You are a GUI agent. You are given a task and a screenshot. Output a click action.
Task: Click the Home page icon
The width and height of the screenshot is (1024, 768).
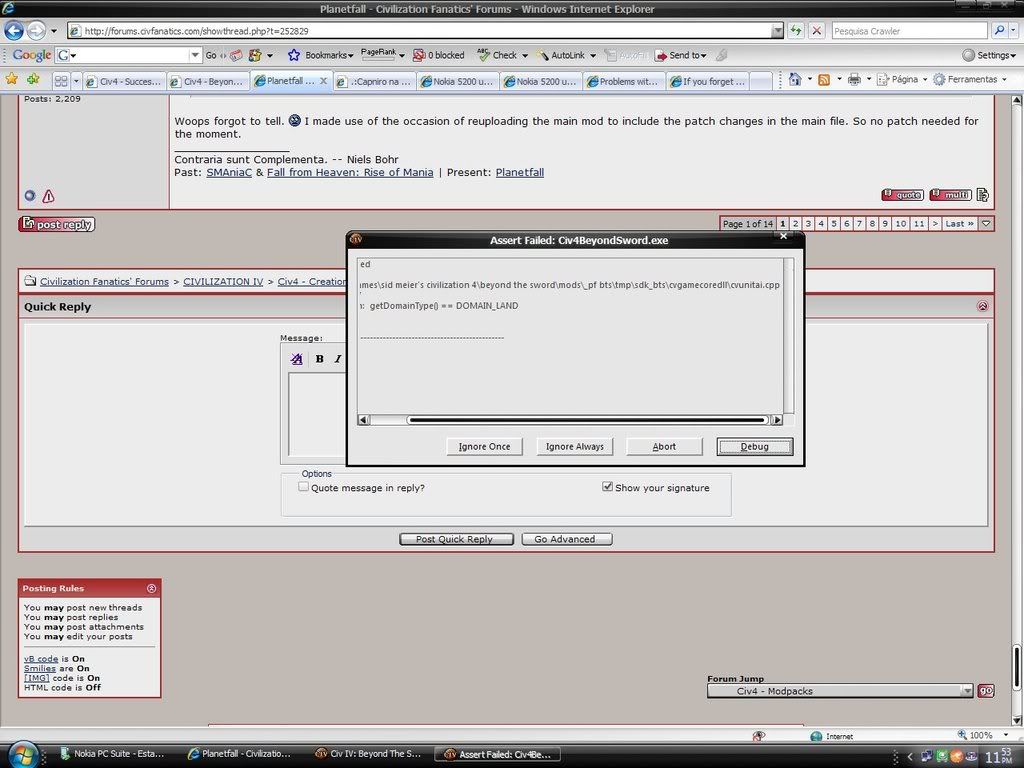click(795, 79)
